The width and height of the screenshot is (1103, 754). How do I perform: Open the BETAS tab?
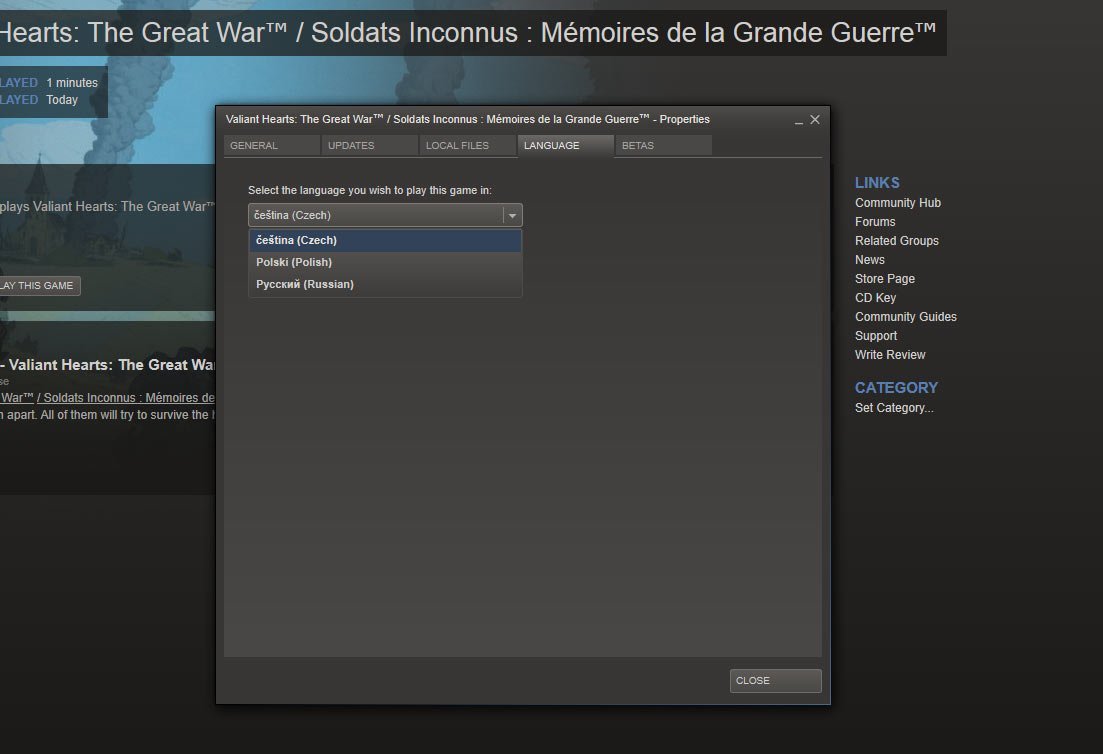pos(663,146)
